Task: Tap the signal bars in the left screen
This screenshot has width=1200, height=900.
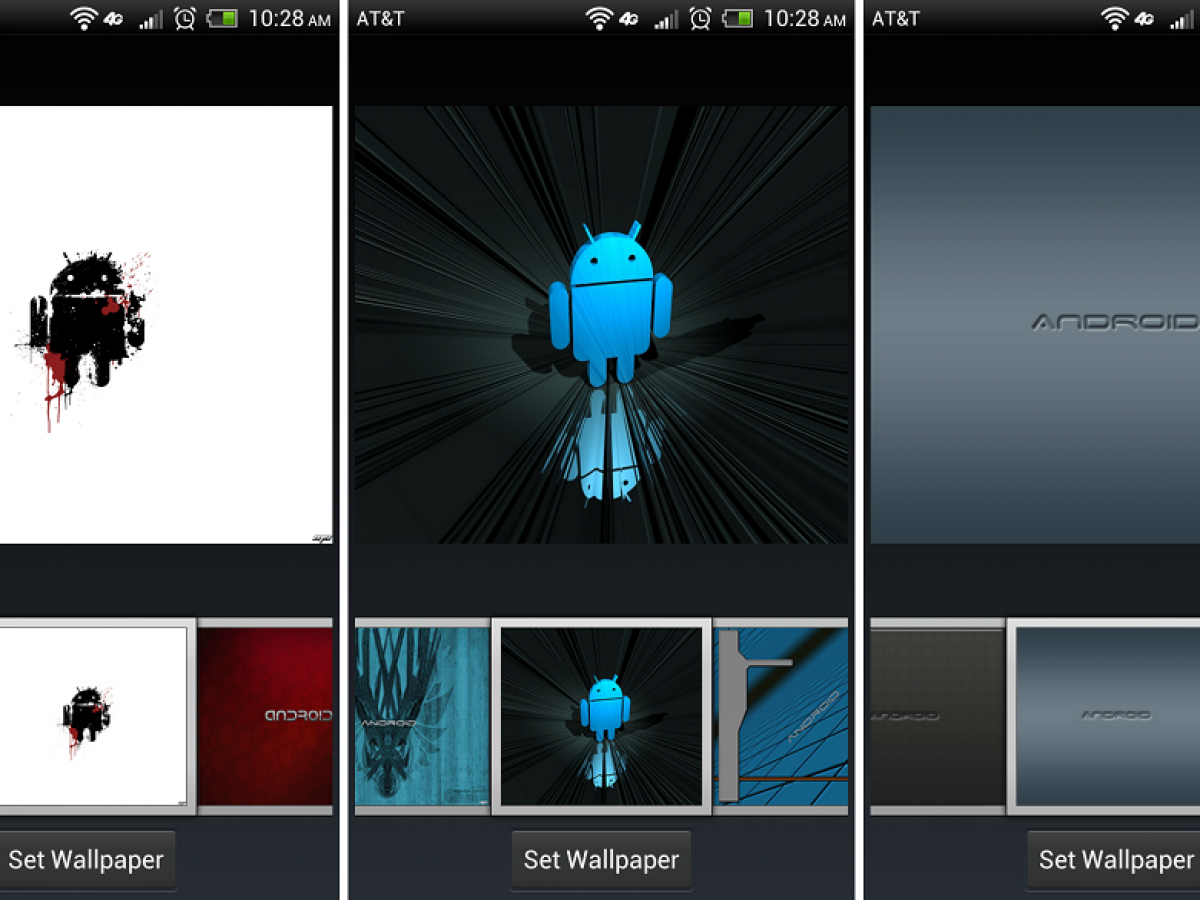Action: tap(150, 19)
